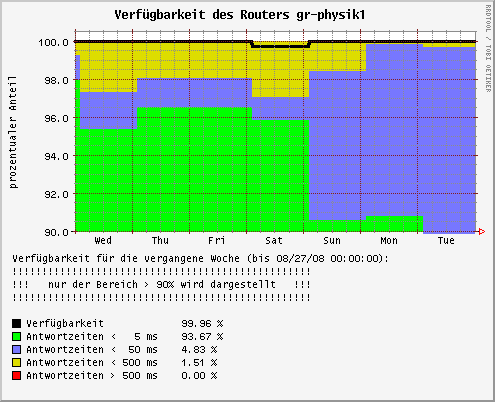Click the blue legend swatch for < 50 ms
Image resolution: width=495 pixels, height=402 pixels.
pos(17,349)
